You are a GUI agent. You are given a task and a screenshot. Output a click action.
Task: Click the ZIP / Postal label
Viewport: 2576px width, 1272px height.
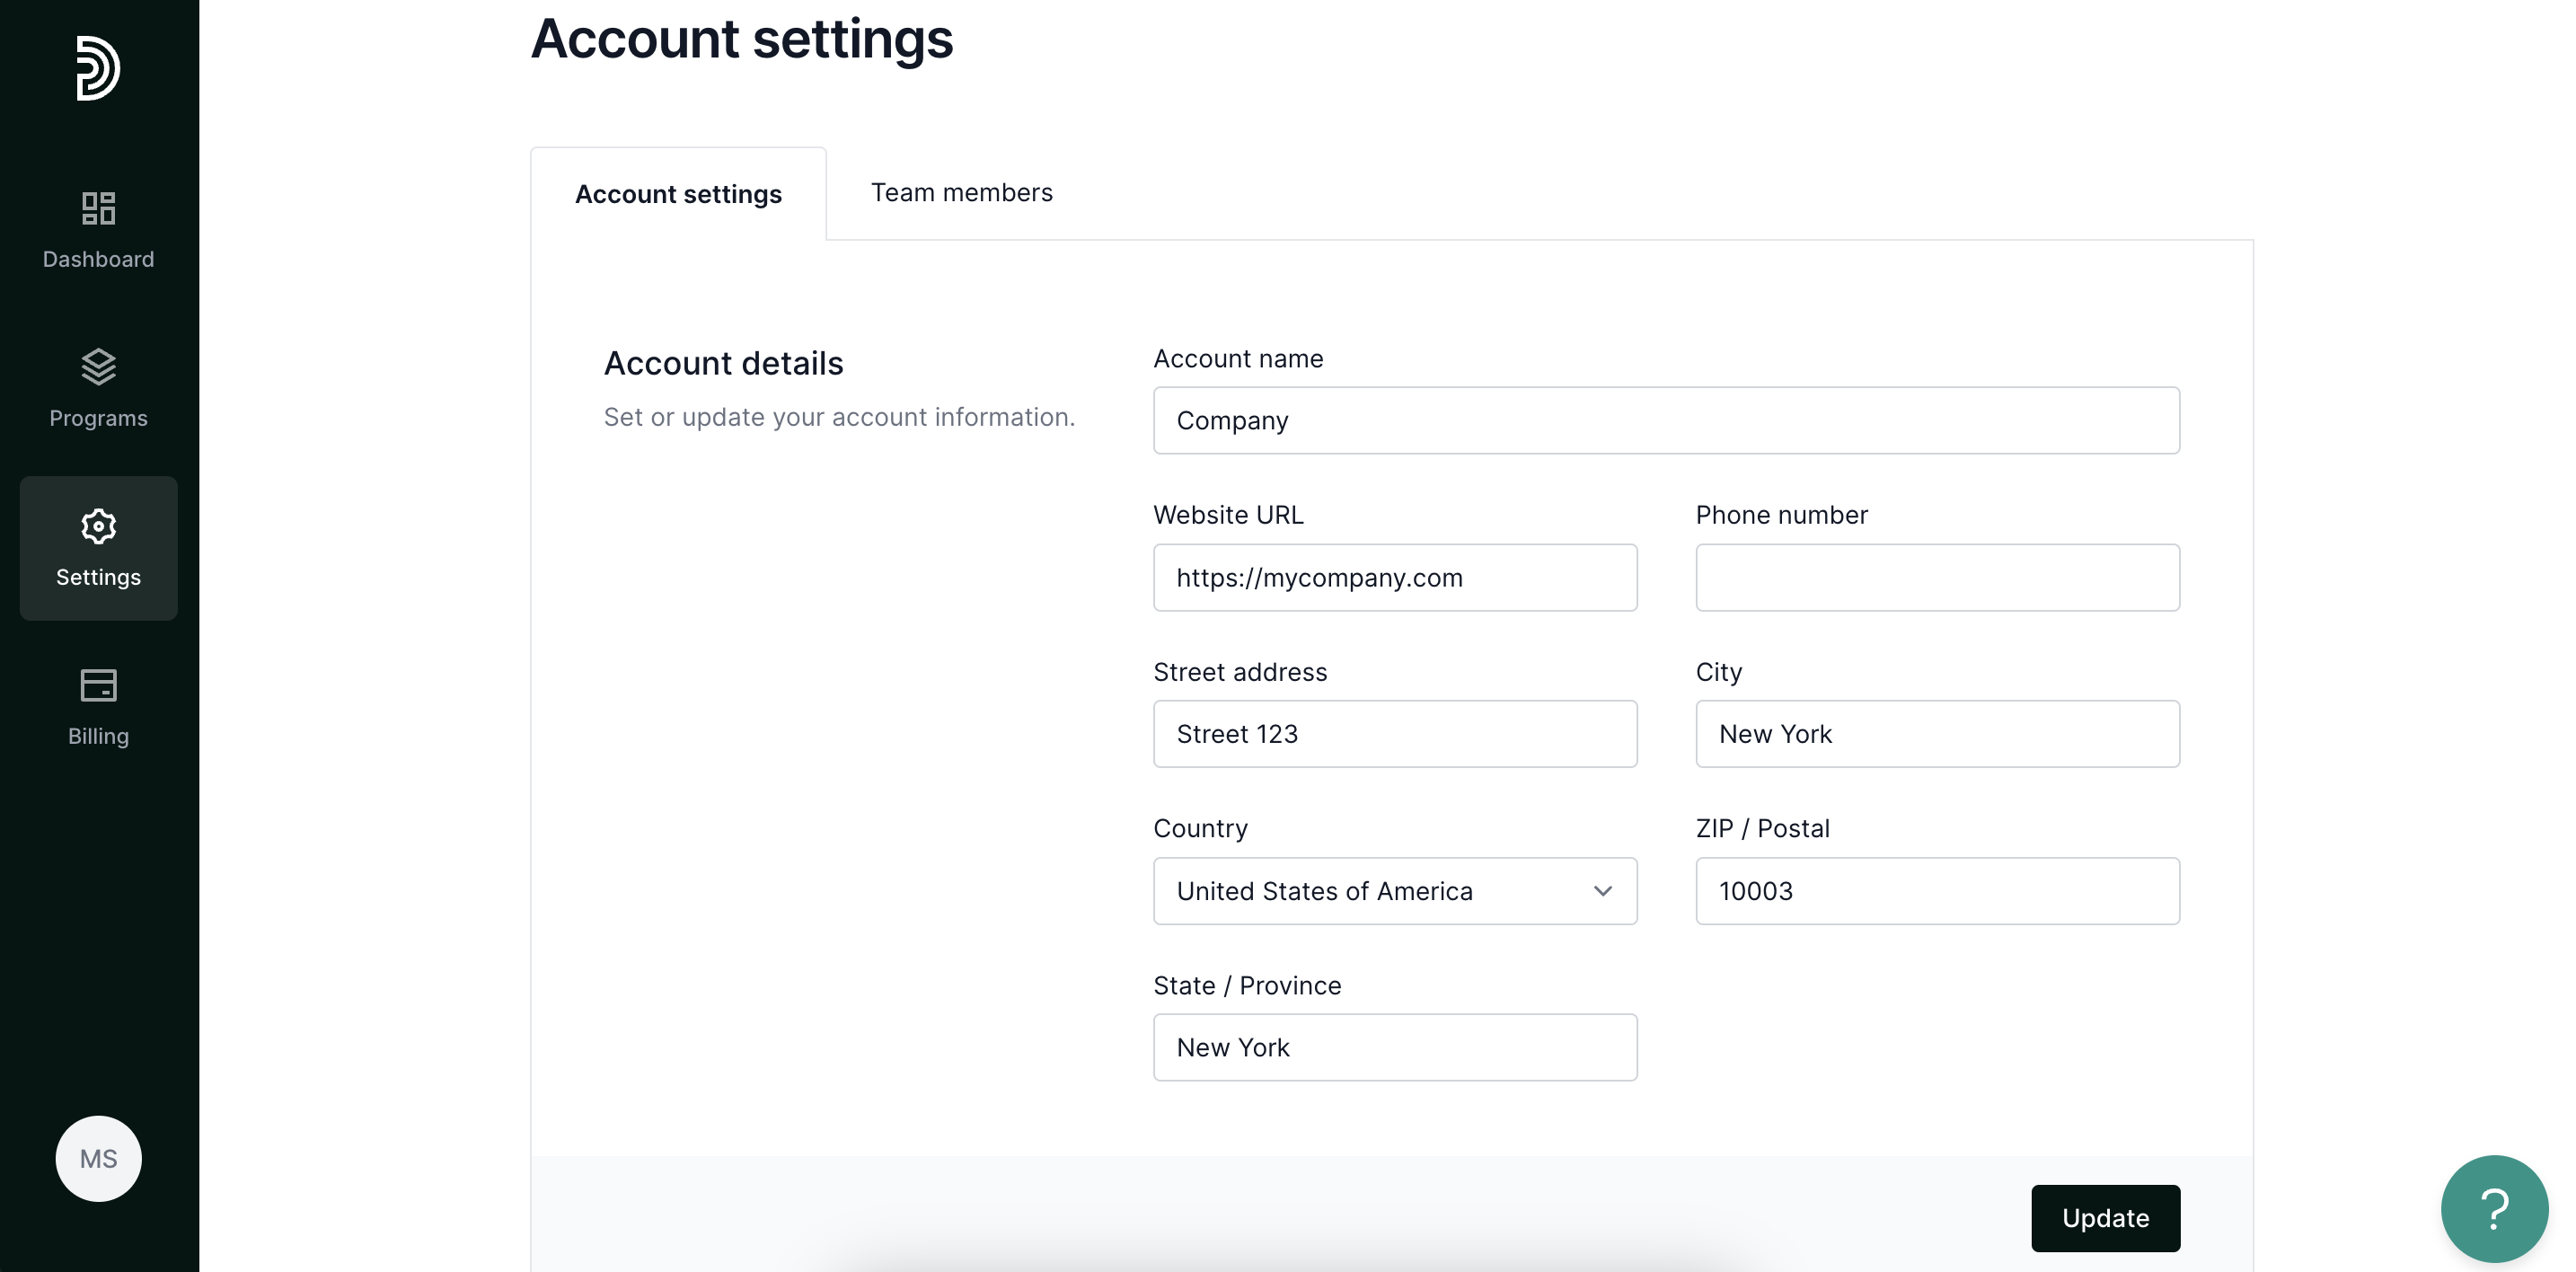tap(1762, 828)
